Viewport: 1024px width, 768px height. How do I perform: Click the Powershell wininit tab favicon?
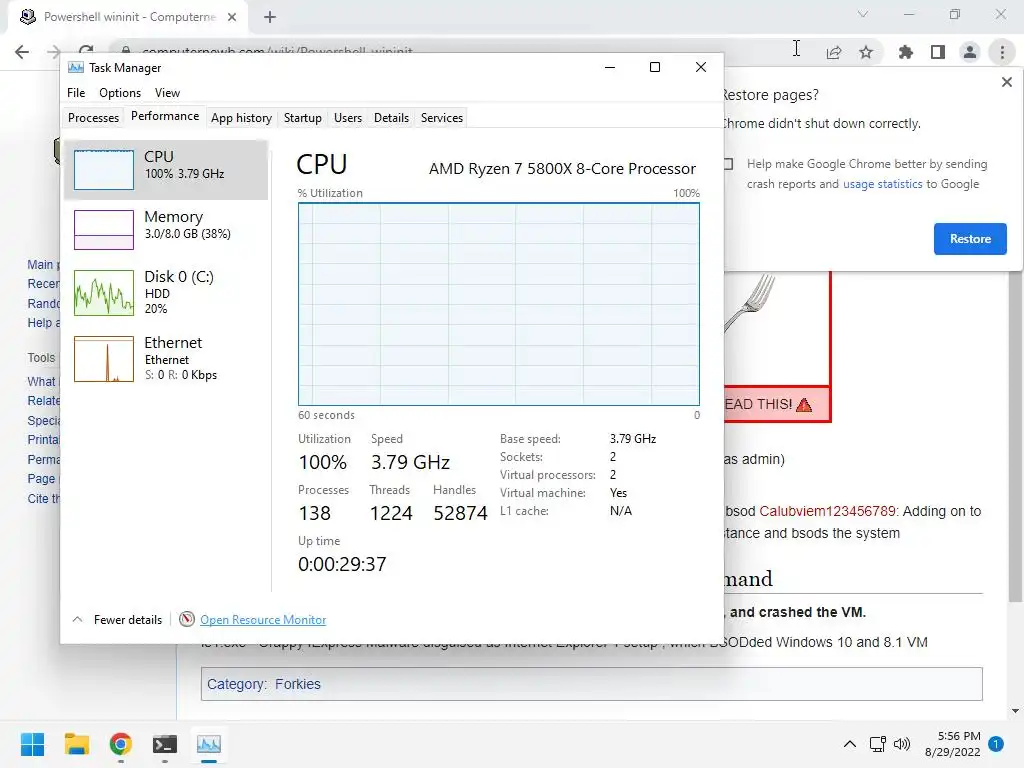[27, 17]
